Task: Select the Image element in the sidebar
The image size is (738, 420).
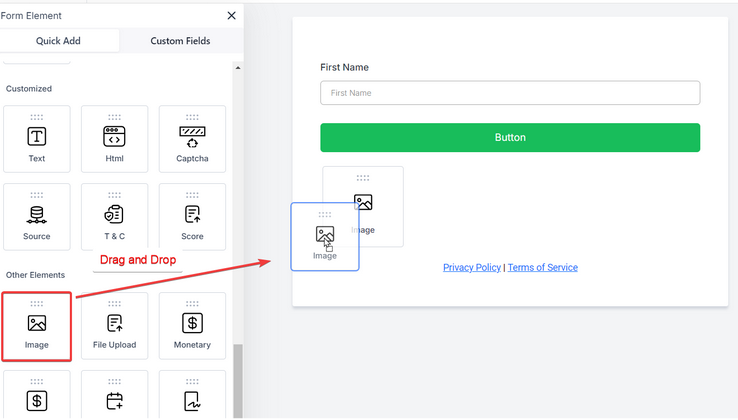Action: pos(37,326)
